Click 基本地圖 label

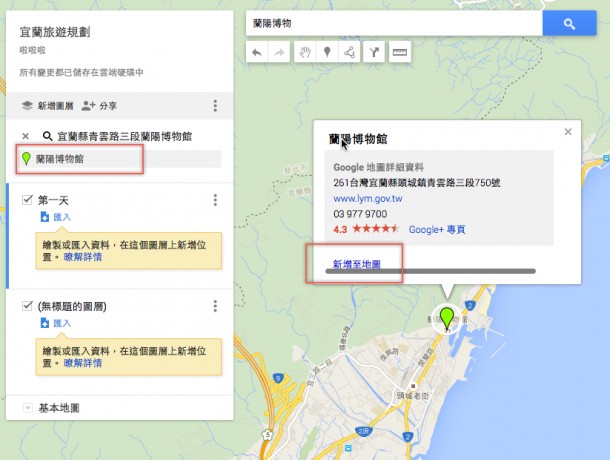pyautogui.click(x=59, y=408)
